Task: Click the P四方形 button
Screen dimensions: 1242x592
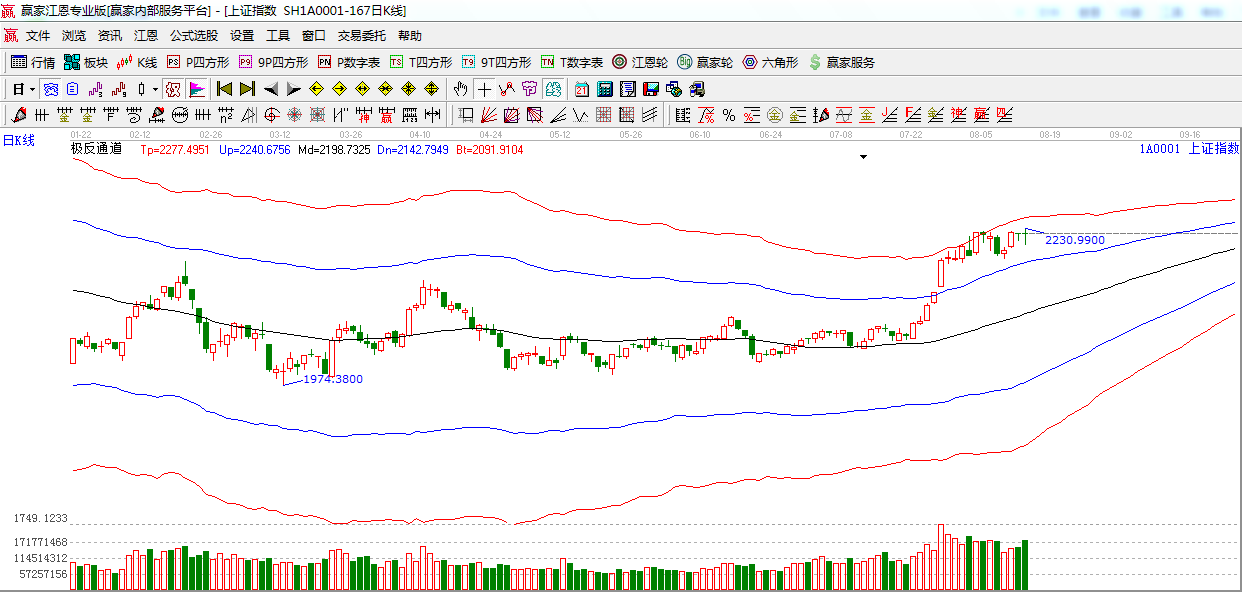Action: tap(197, 62)
